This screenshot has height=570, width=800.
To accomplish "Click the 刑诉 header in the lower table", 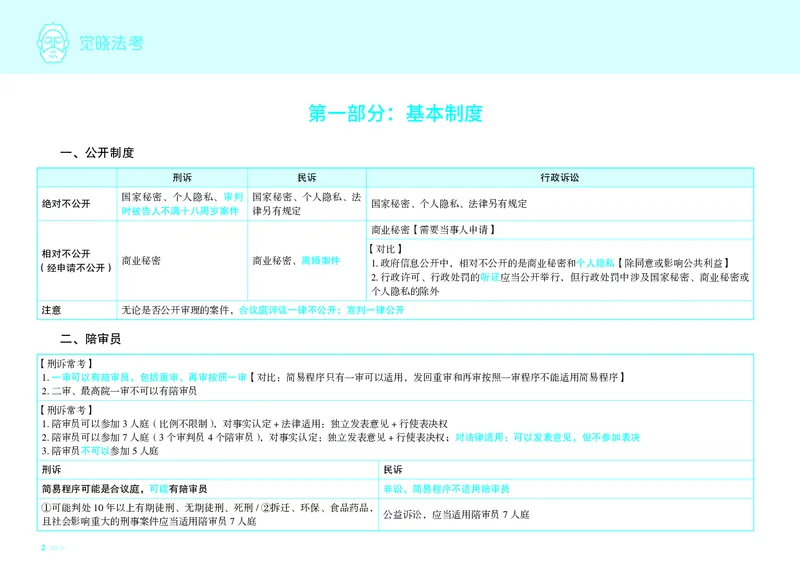I will (x=51, y=469).
